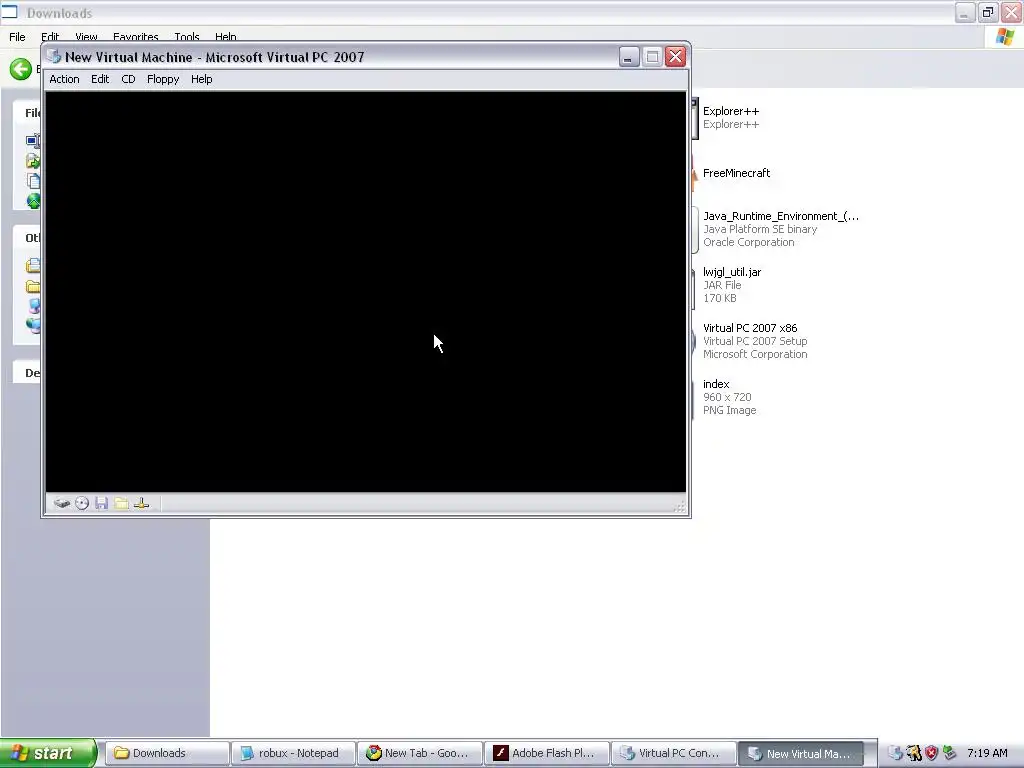Click the Windows flag logo in Downloads window
Viewport: 1024px width, 768px height.
coord(1005,37)
